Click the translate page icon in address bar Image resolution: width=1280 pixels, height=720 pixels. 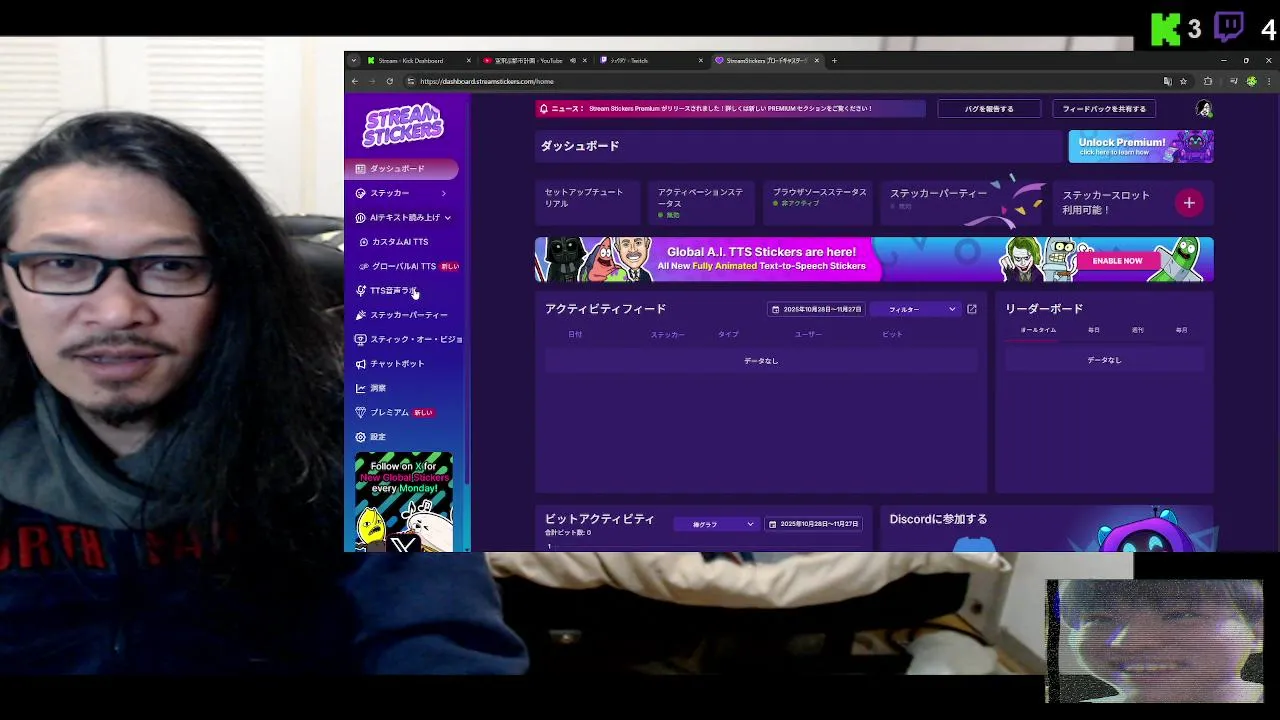(1167, 81)
